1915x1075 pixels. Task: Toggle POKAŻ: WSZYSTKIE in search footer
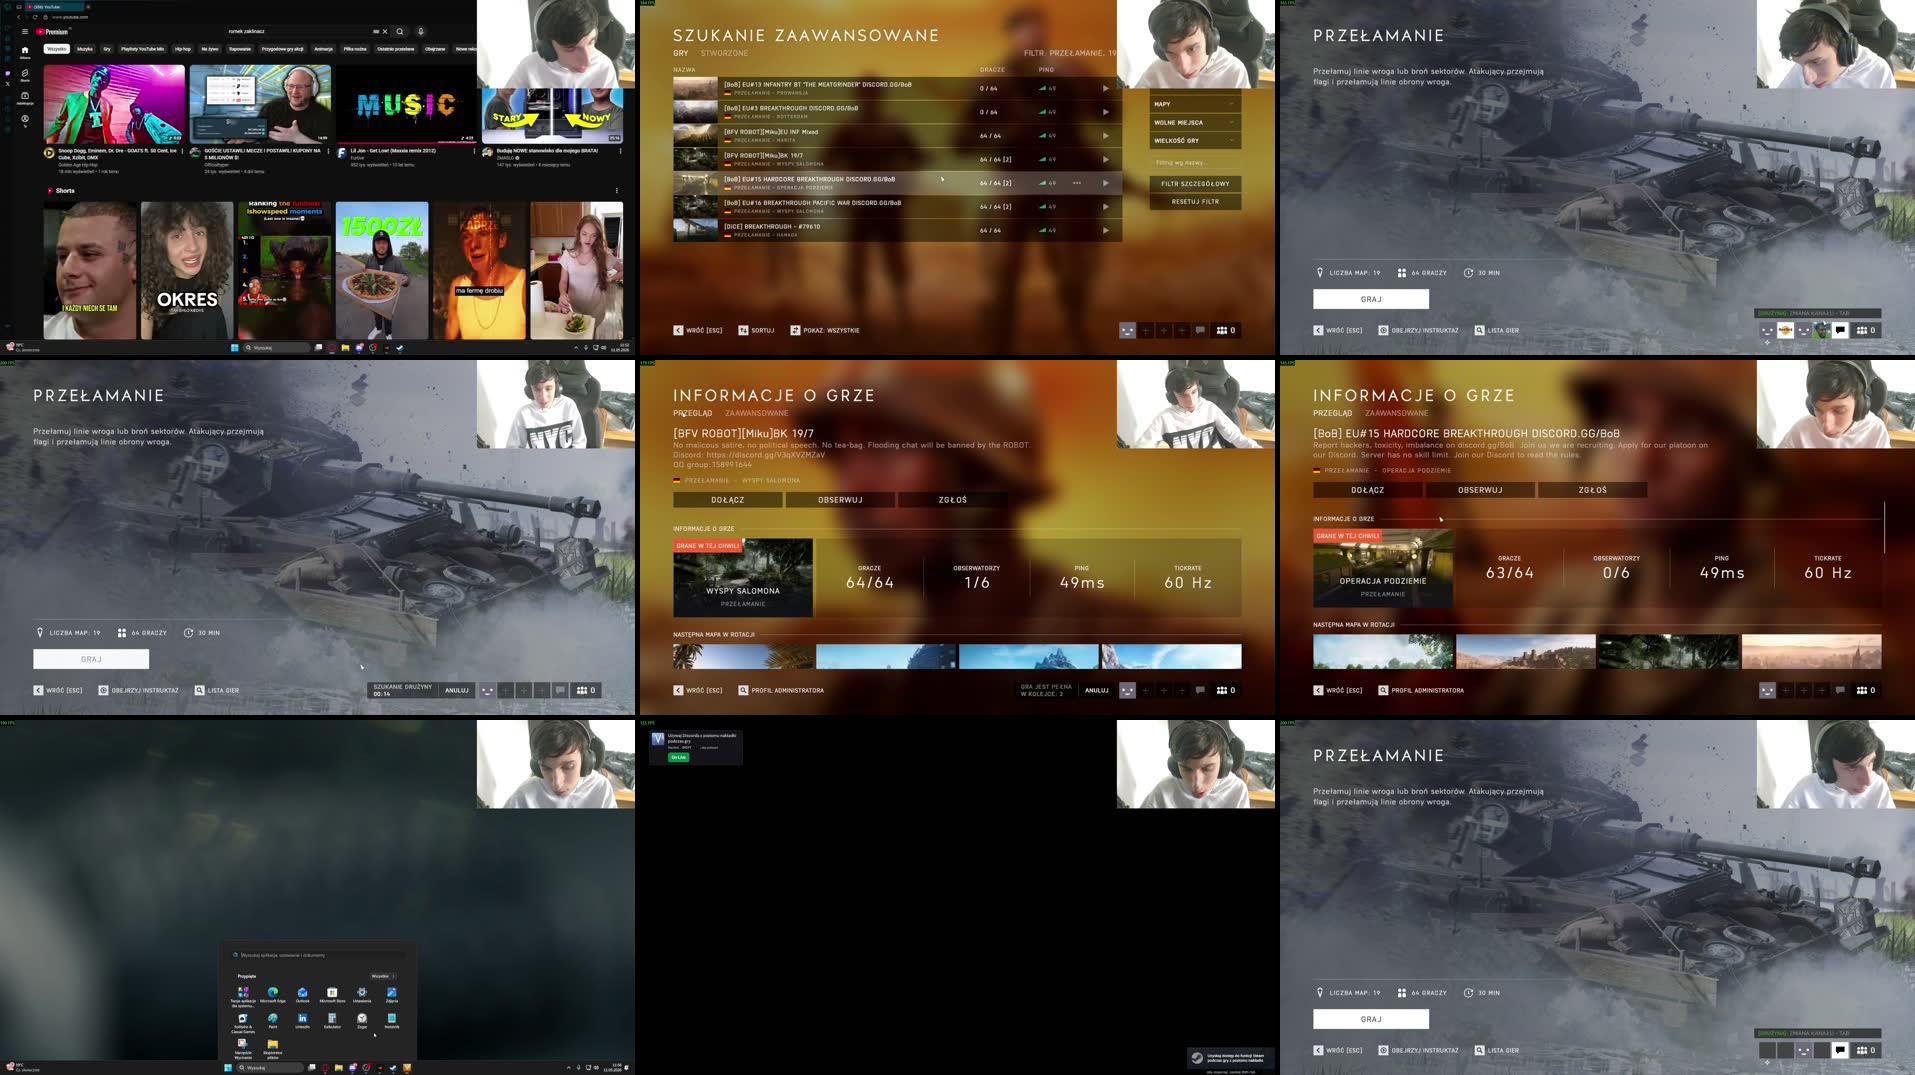pyautogui.click(x=825, y=330)
